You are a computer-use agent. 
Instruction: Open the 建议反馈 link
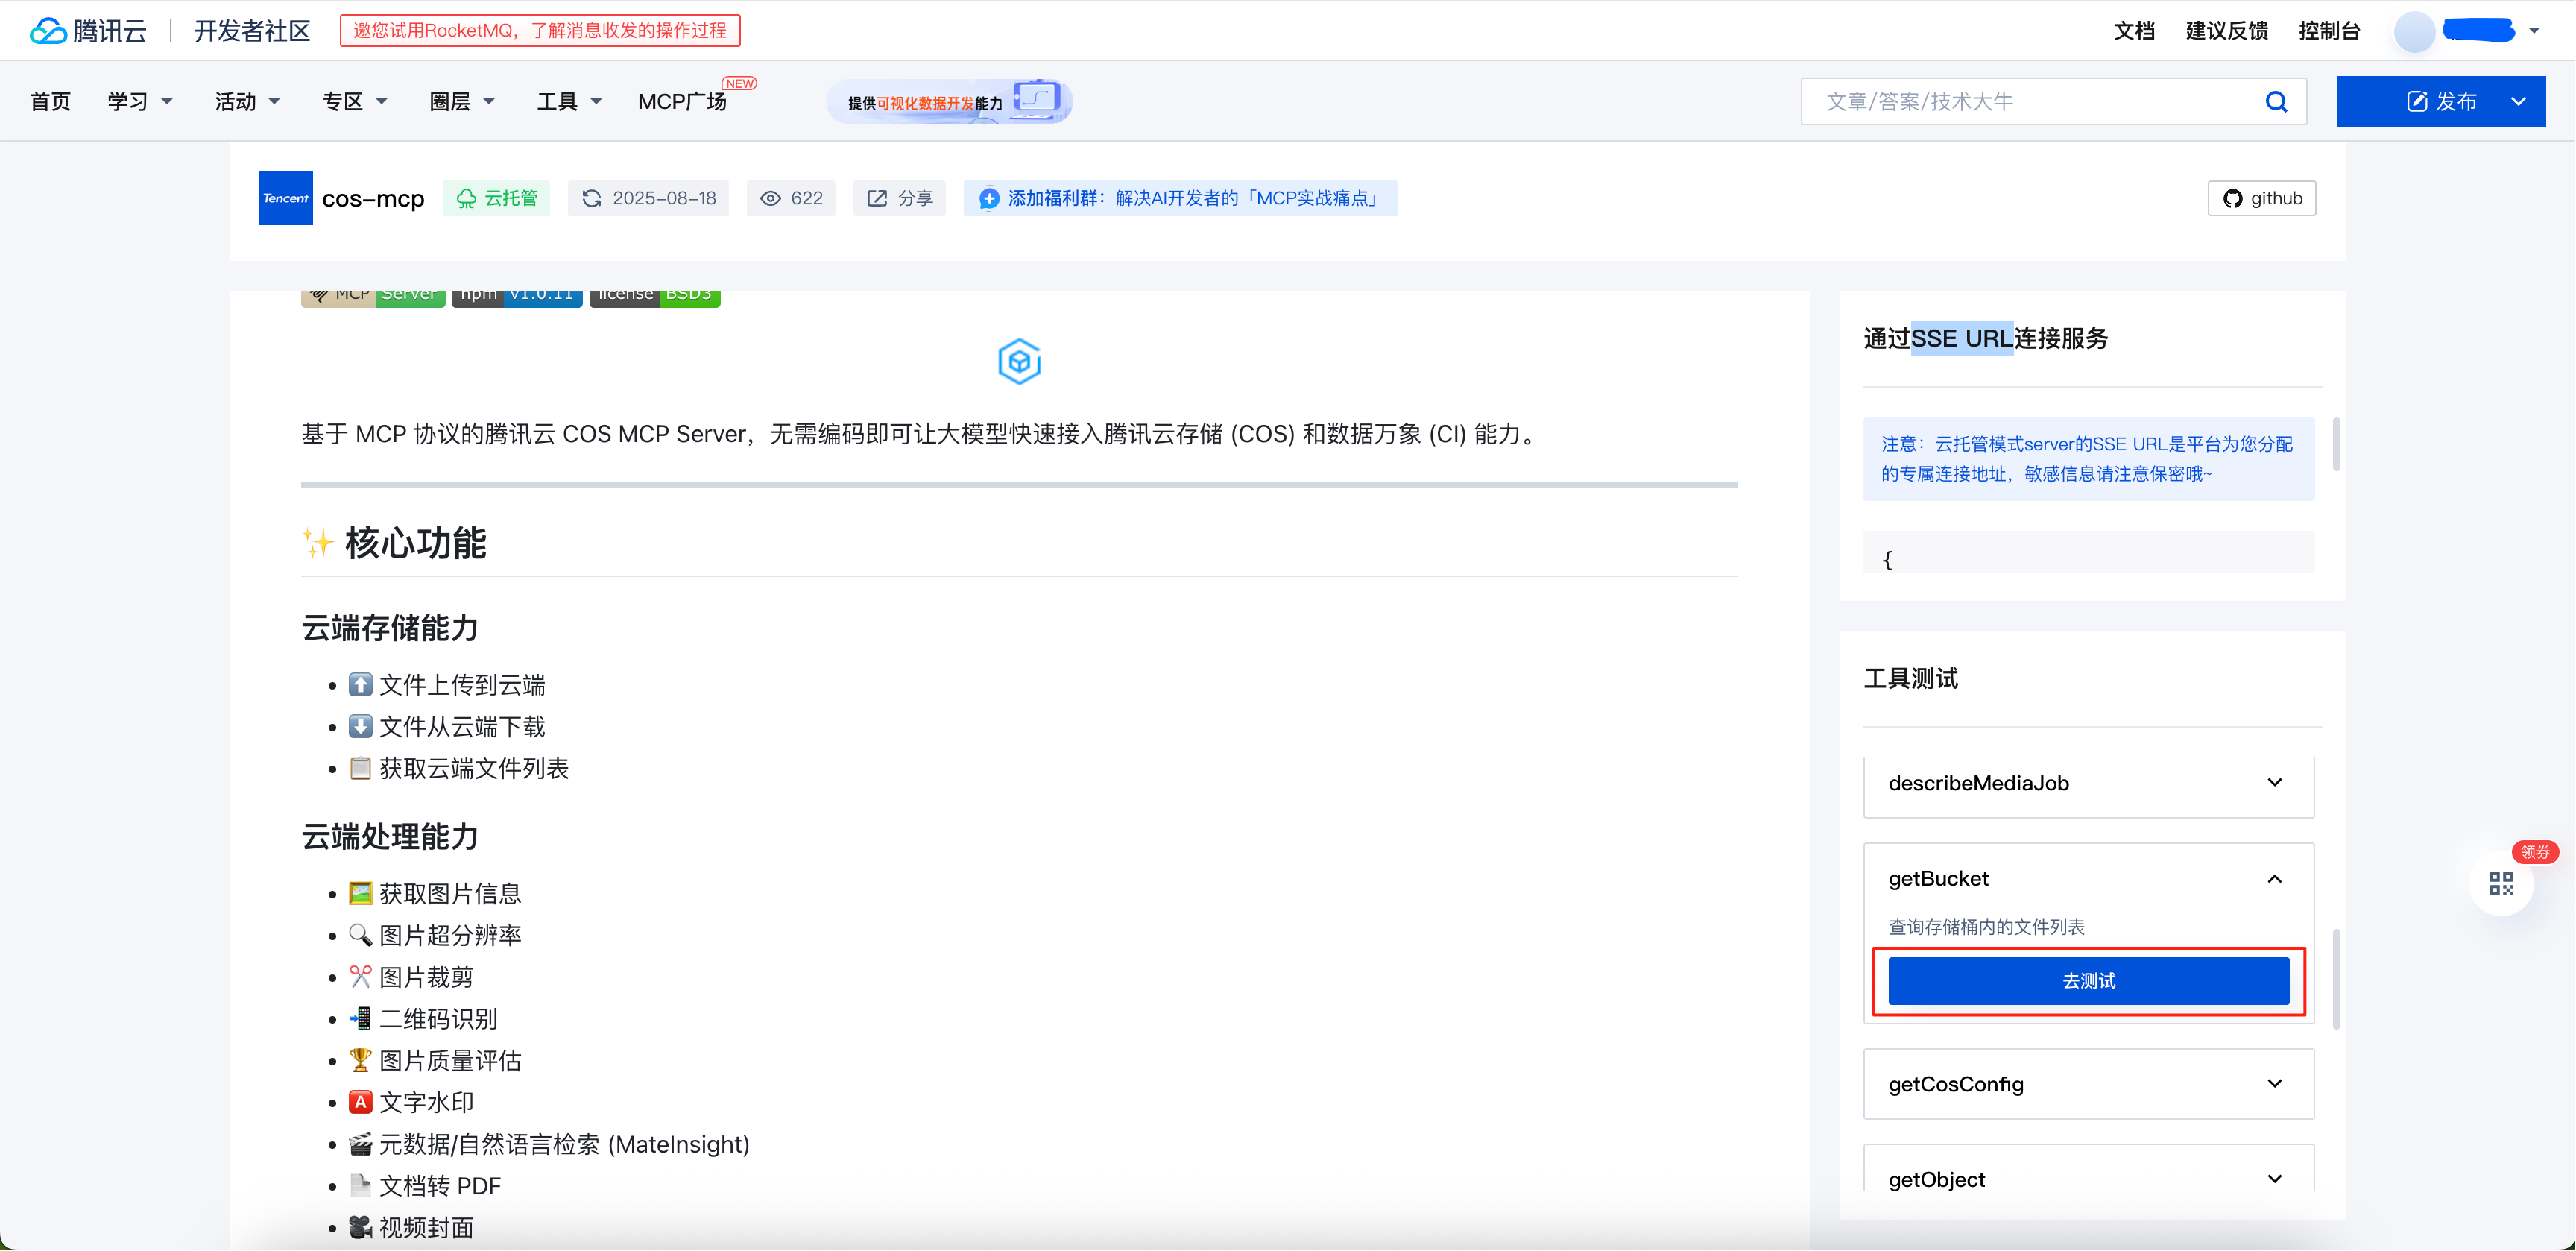(x=2226, y=31)
